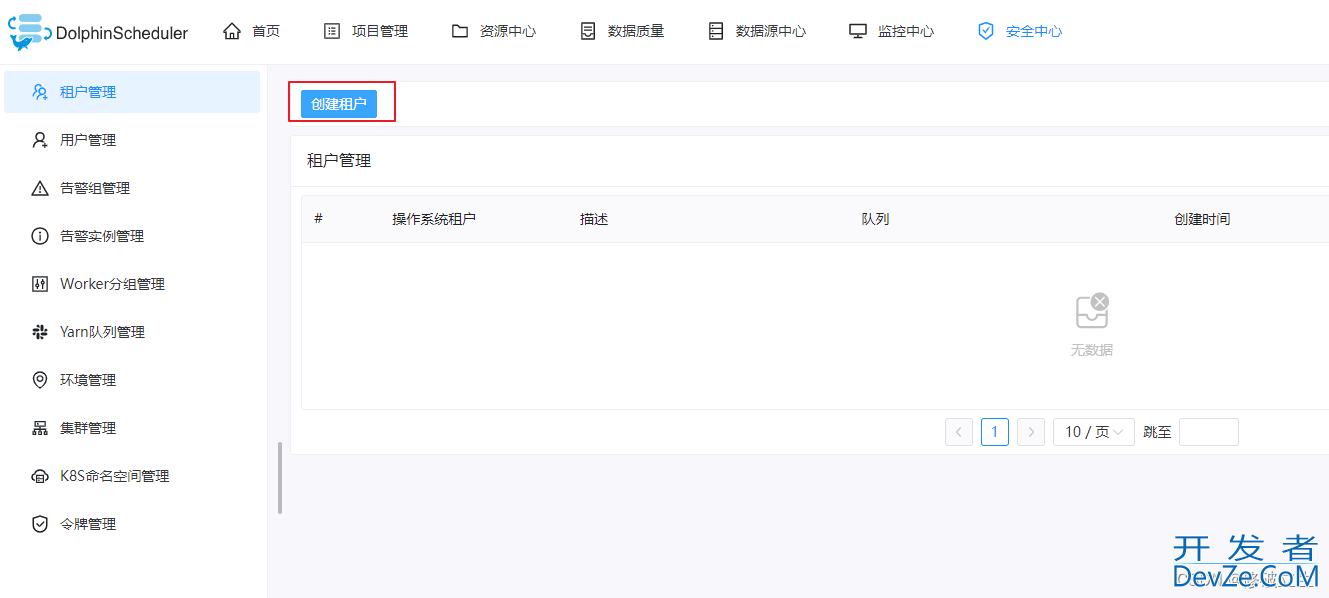Screen dimensions: 1329x598
Task: Click the folder icon beside 资源中心
Action: [x=460, y=31]
